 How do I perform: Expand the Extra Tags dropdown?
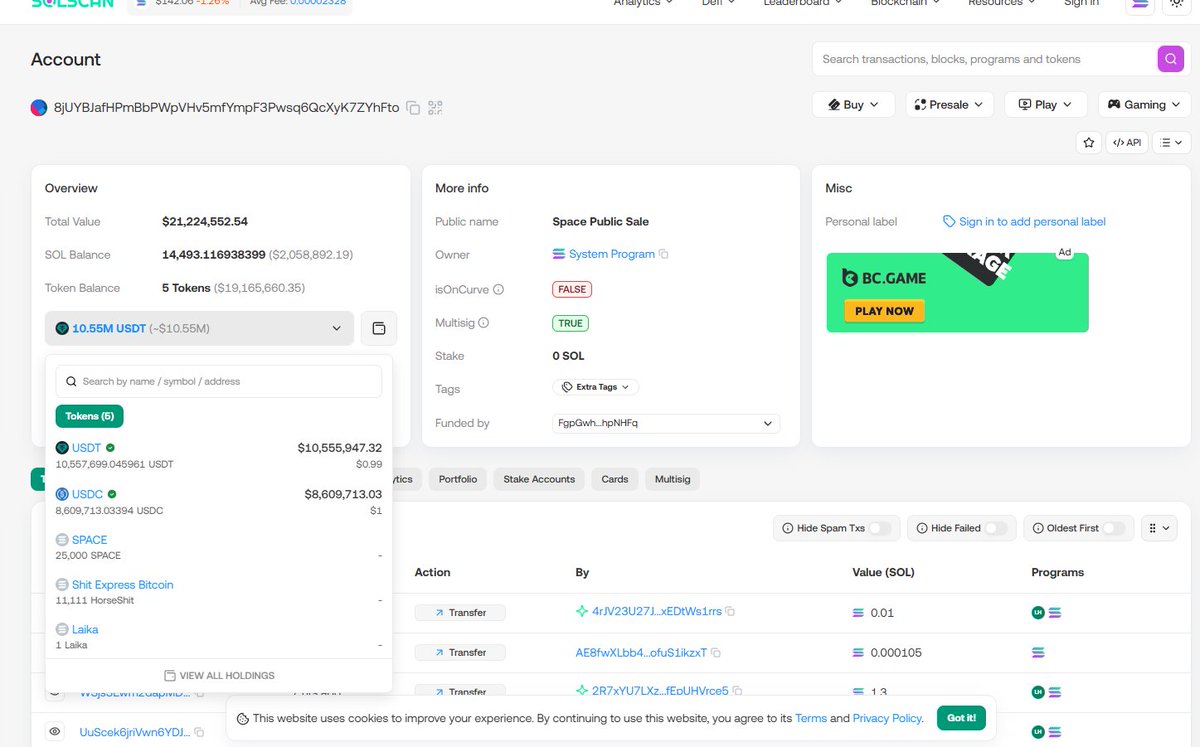click(596, 387)
